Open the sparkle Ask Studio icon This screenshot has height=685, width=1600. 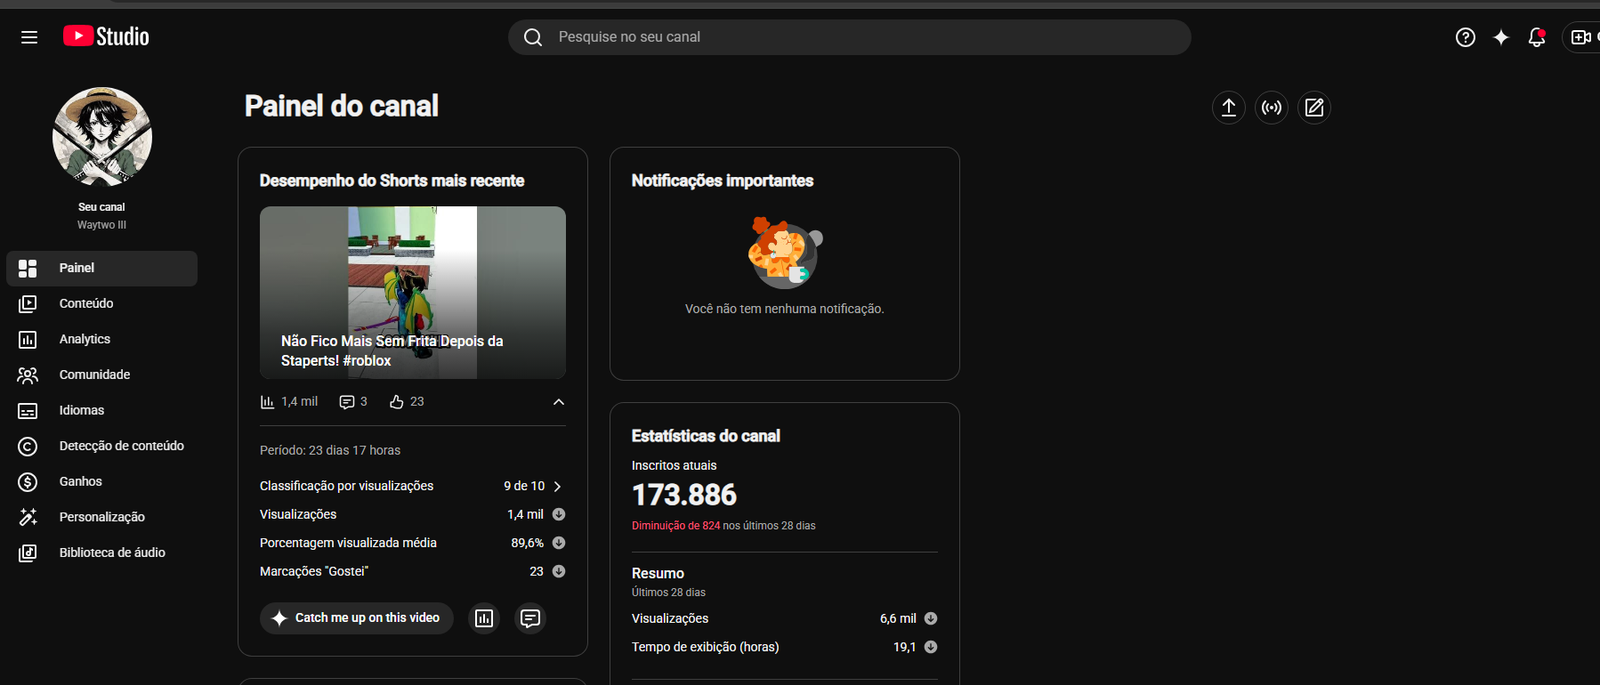tap(1501, 37)
